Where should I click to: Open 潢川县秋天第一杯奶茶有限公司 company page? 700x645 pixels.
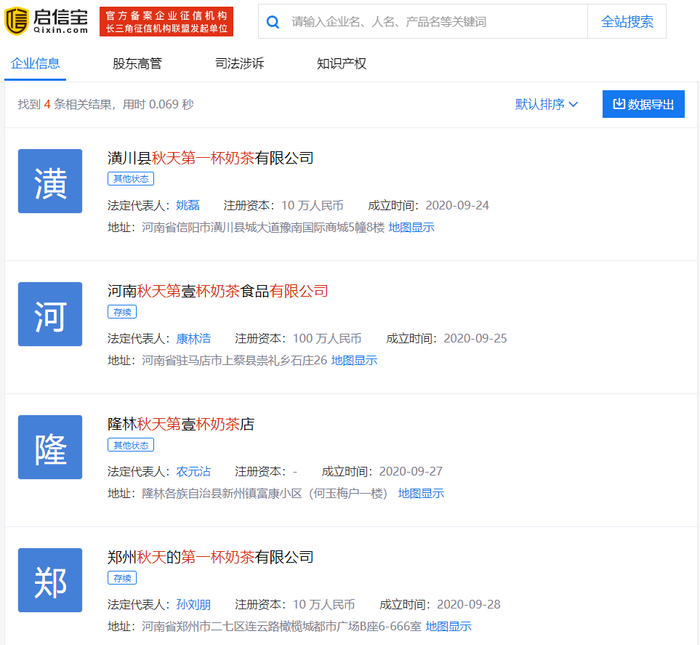(210, 158)
